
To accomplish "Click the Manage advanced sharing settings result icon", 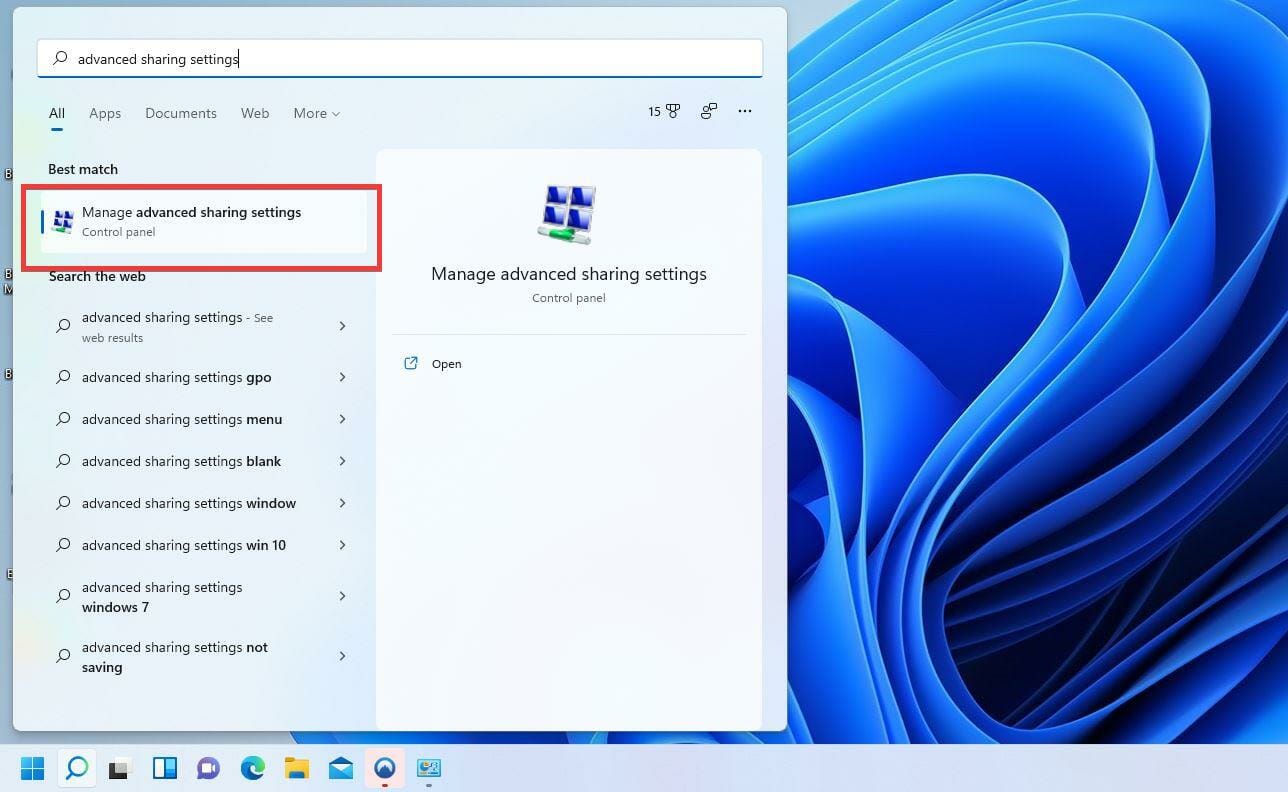I will 63,222.
